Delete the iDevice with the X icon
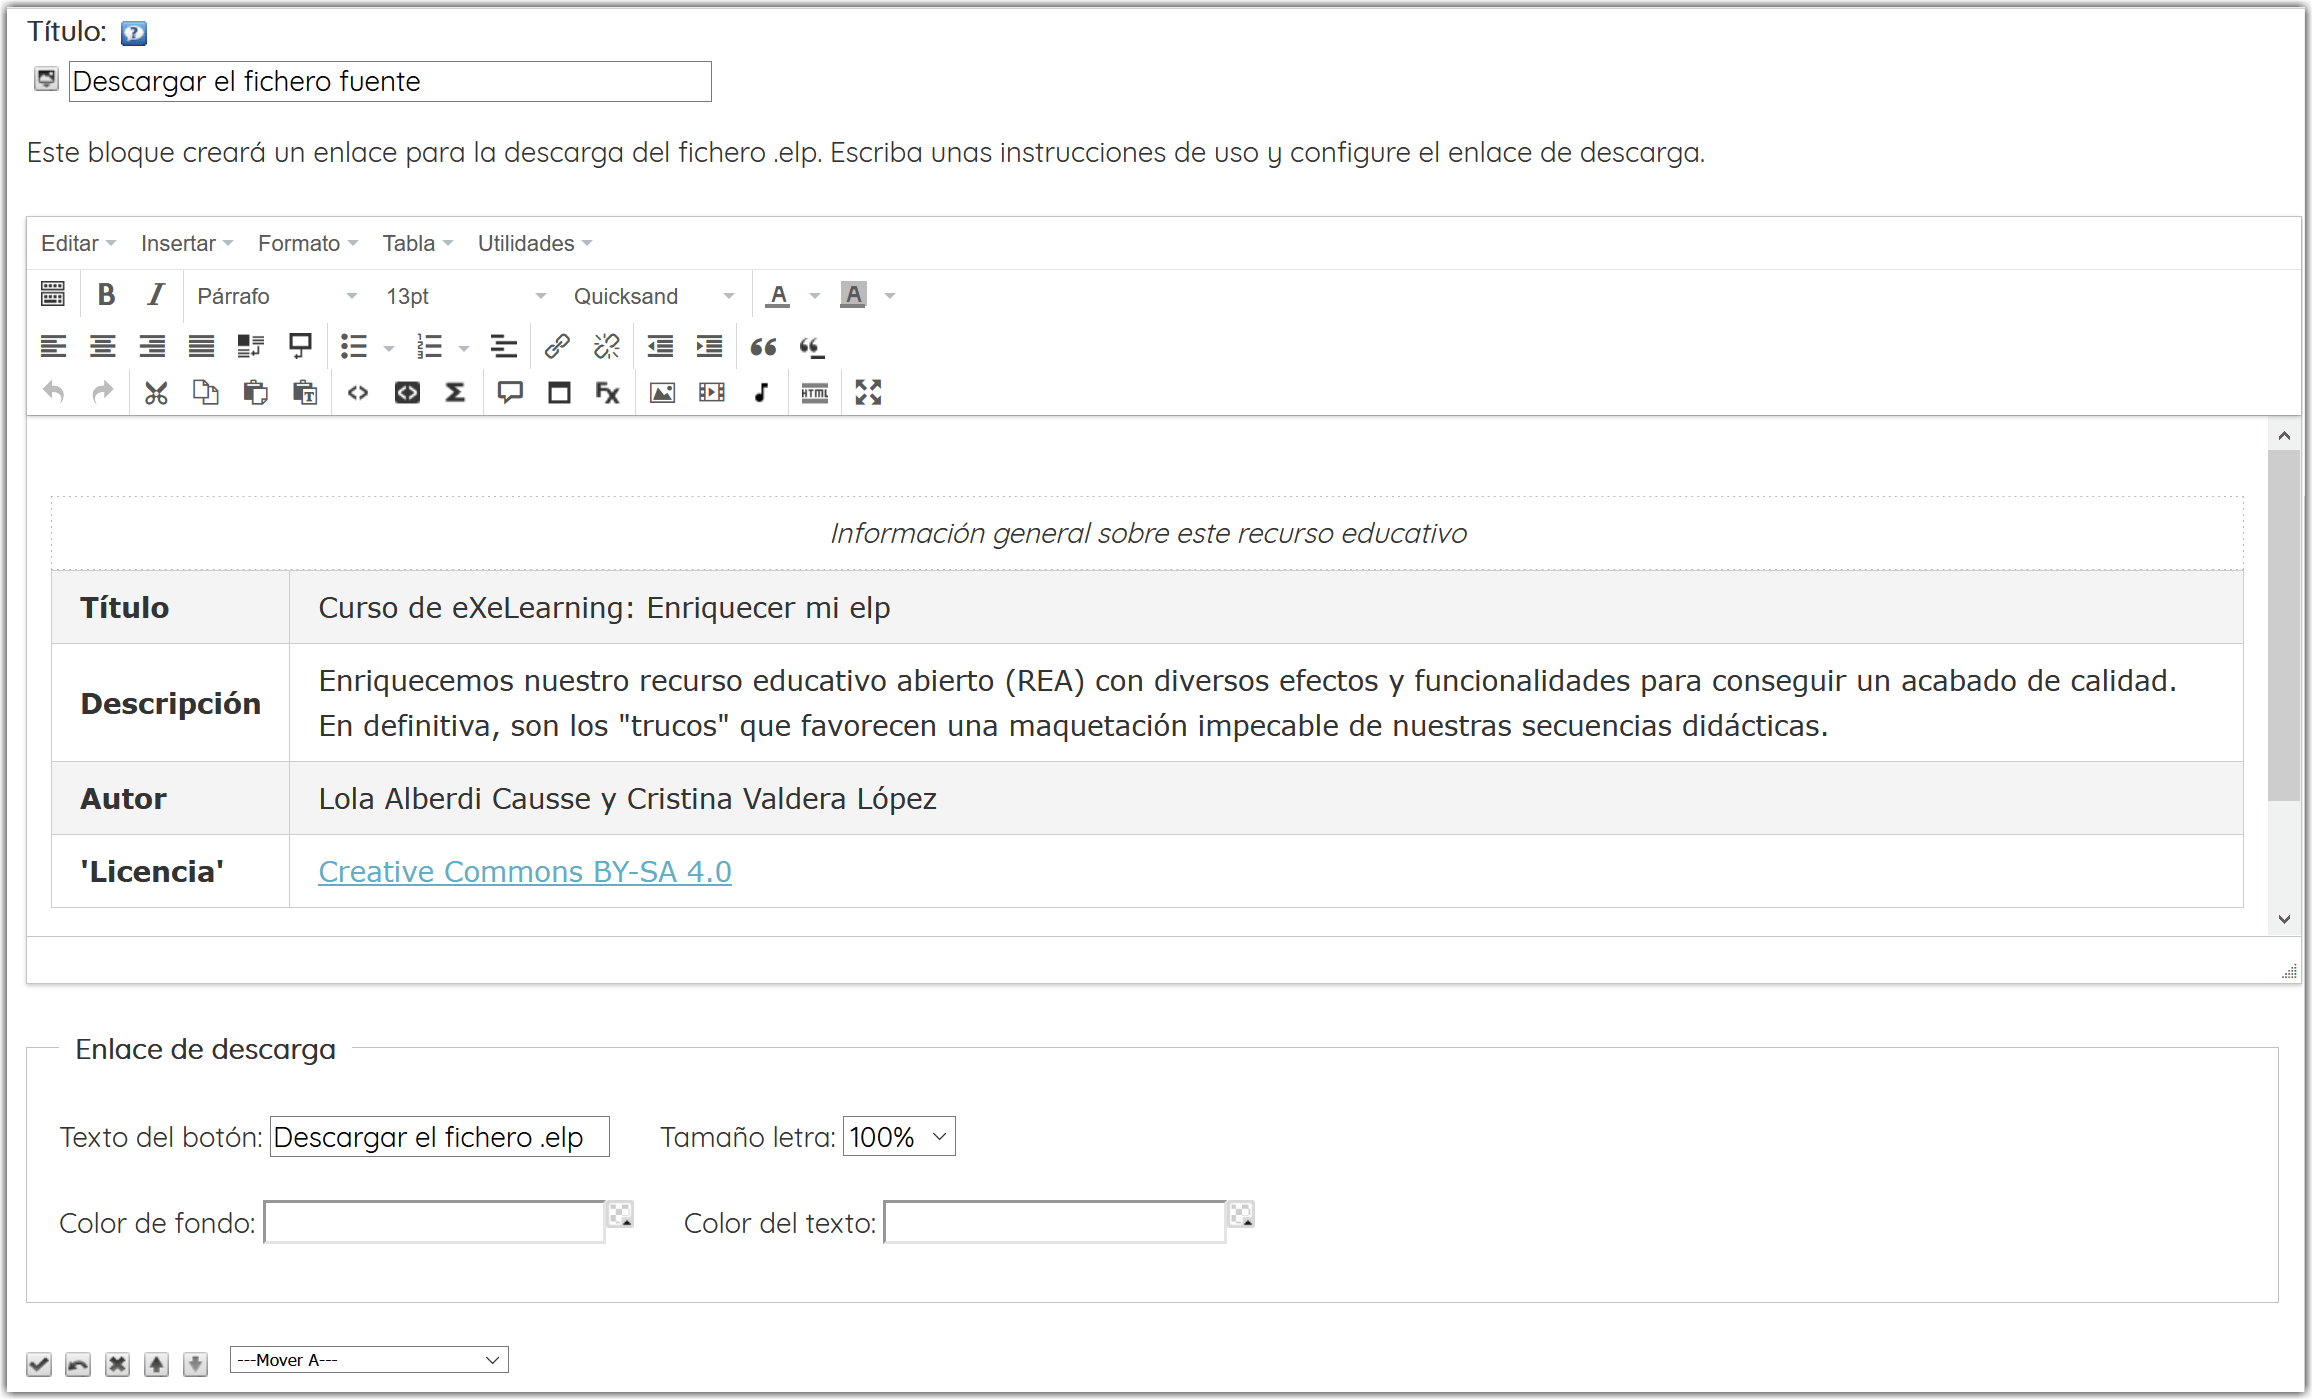 coord(117,1364)
